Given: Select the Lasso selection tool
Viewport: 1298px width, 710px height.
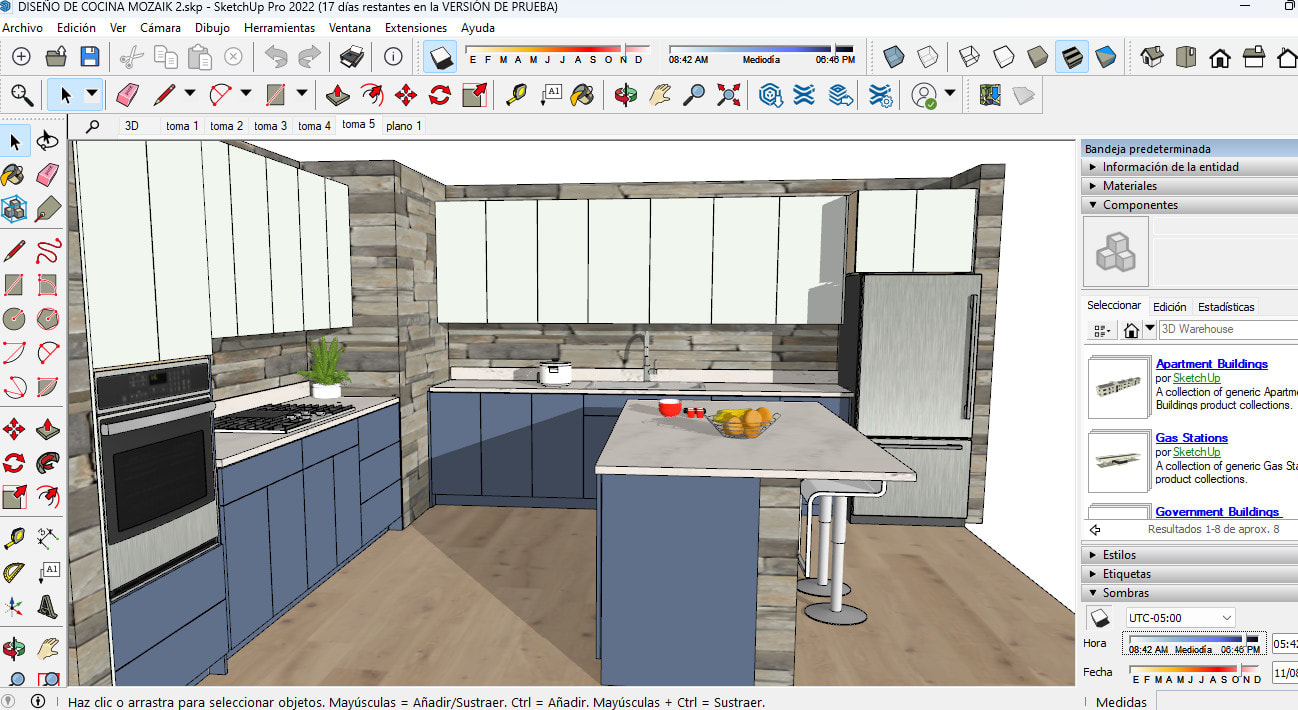Looking at the screenshot, I should pos(48,142).
